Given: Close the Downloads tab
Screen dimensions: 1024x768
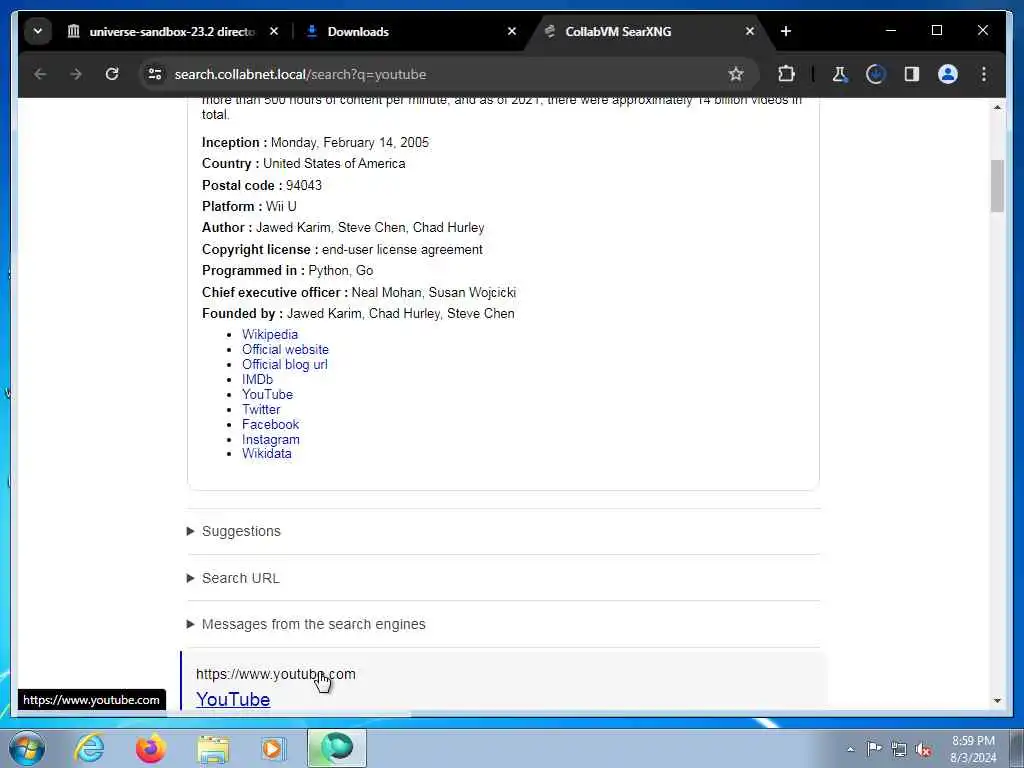Looking at the screenshot, I should tap(512, 31).
